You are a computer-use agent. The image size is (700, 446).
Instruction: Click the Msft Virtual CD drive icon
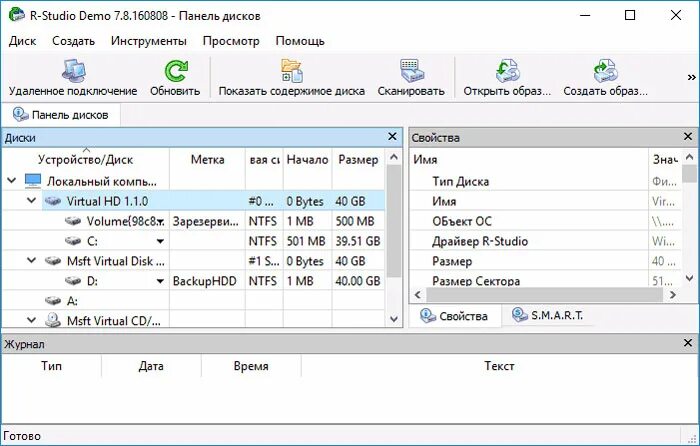(53, 320)
